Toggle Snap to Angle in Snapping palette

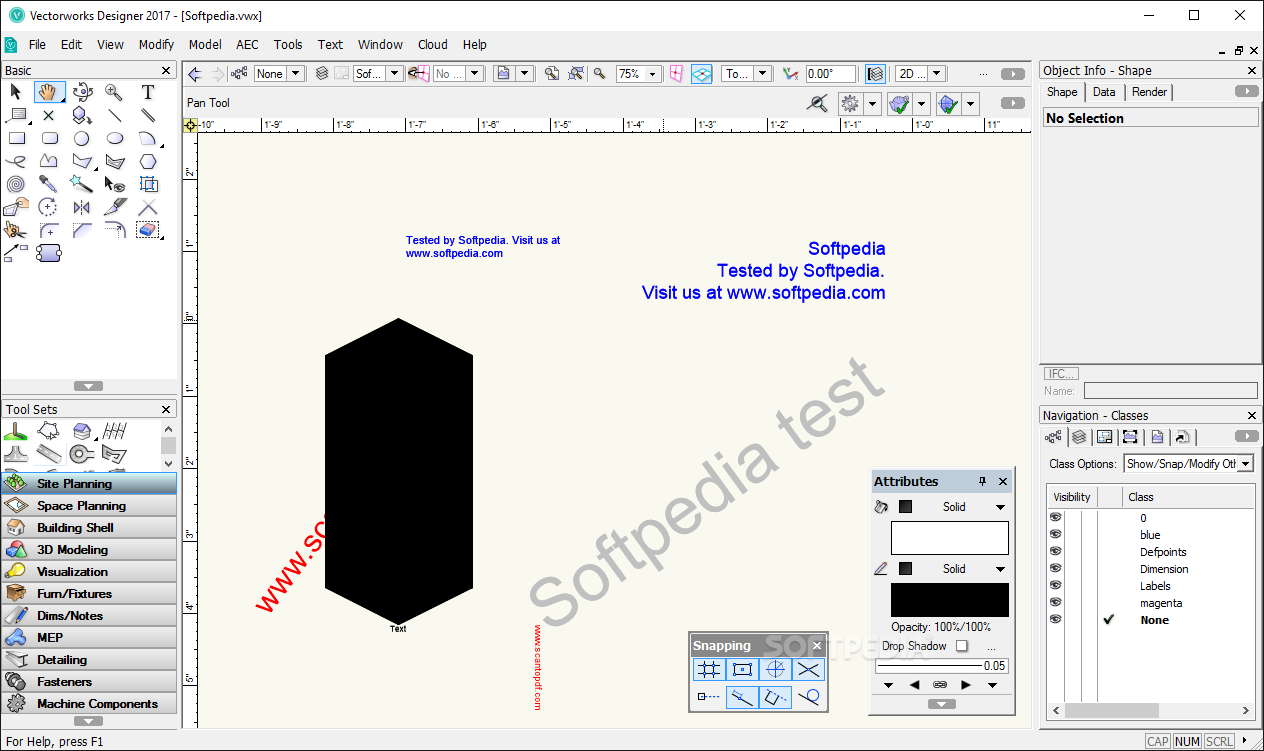pyautogui.click(x=775, y=670)
